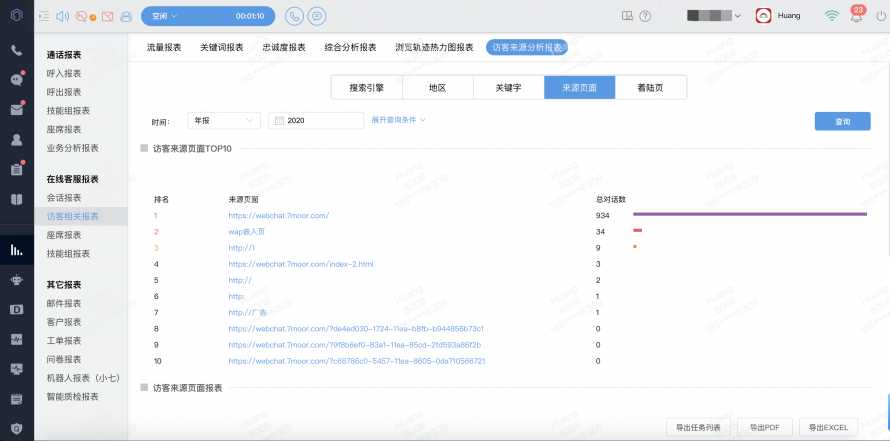
Task: Collapse the side menu with indent icon
Action: point(44,16)
